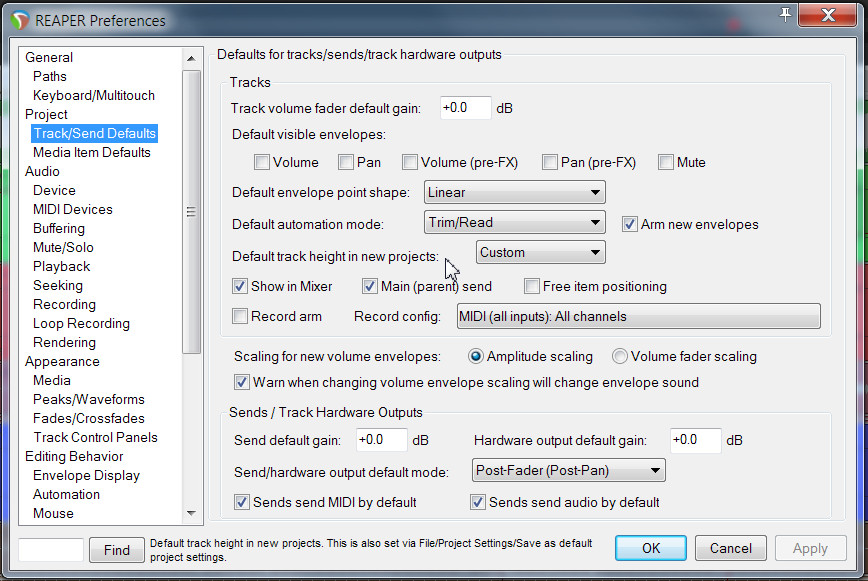Click the Apply button
868x581 pixels.
pos(810,548)
